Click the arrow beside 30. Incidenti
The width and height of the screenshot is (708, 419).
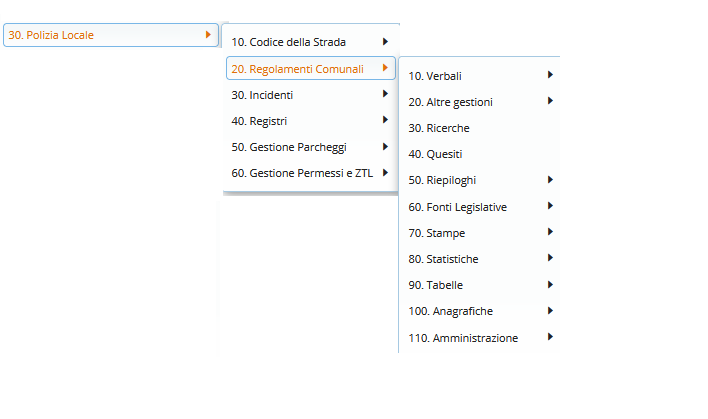coord(385,95)
